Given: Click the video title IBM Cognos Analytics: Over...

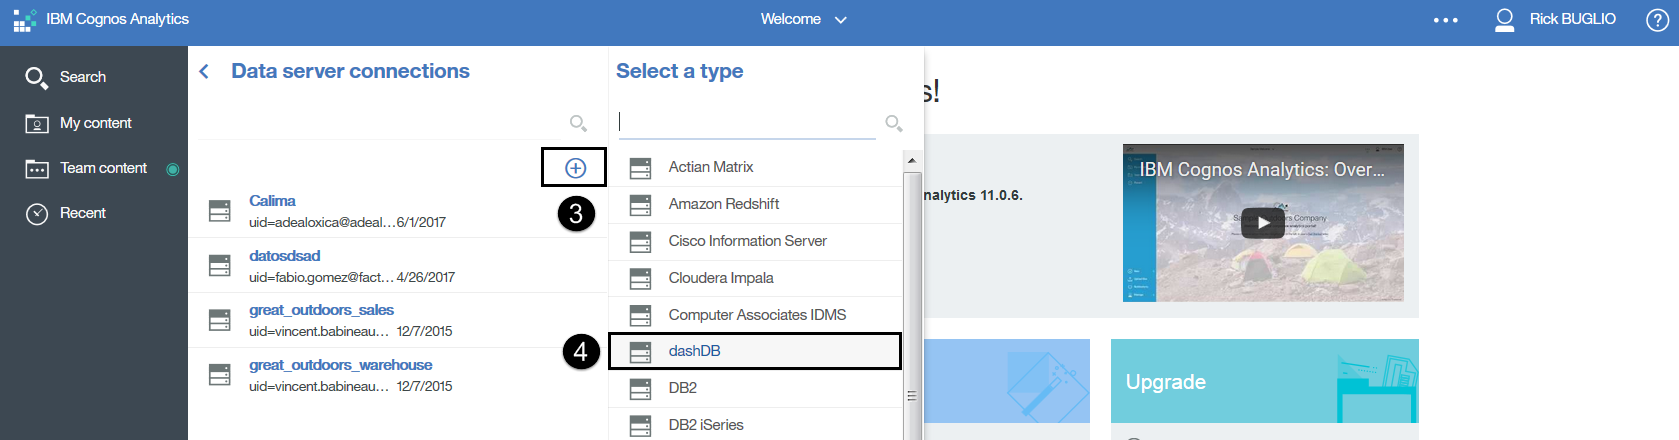Looking at the screenshot, I should pos(1262,170).
